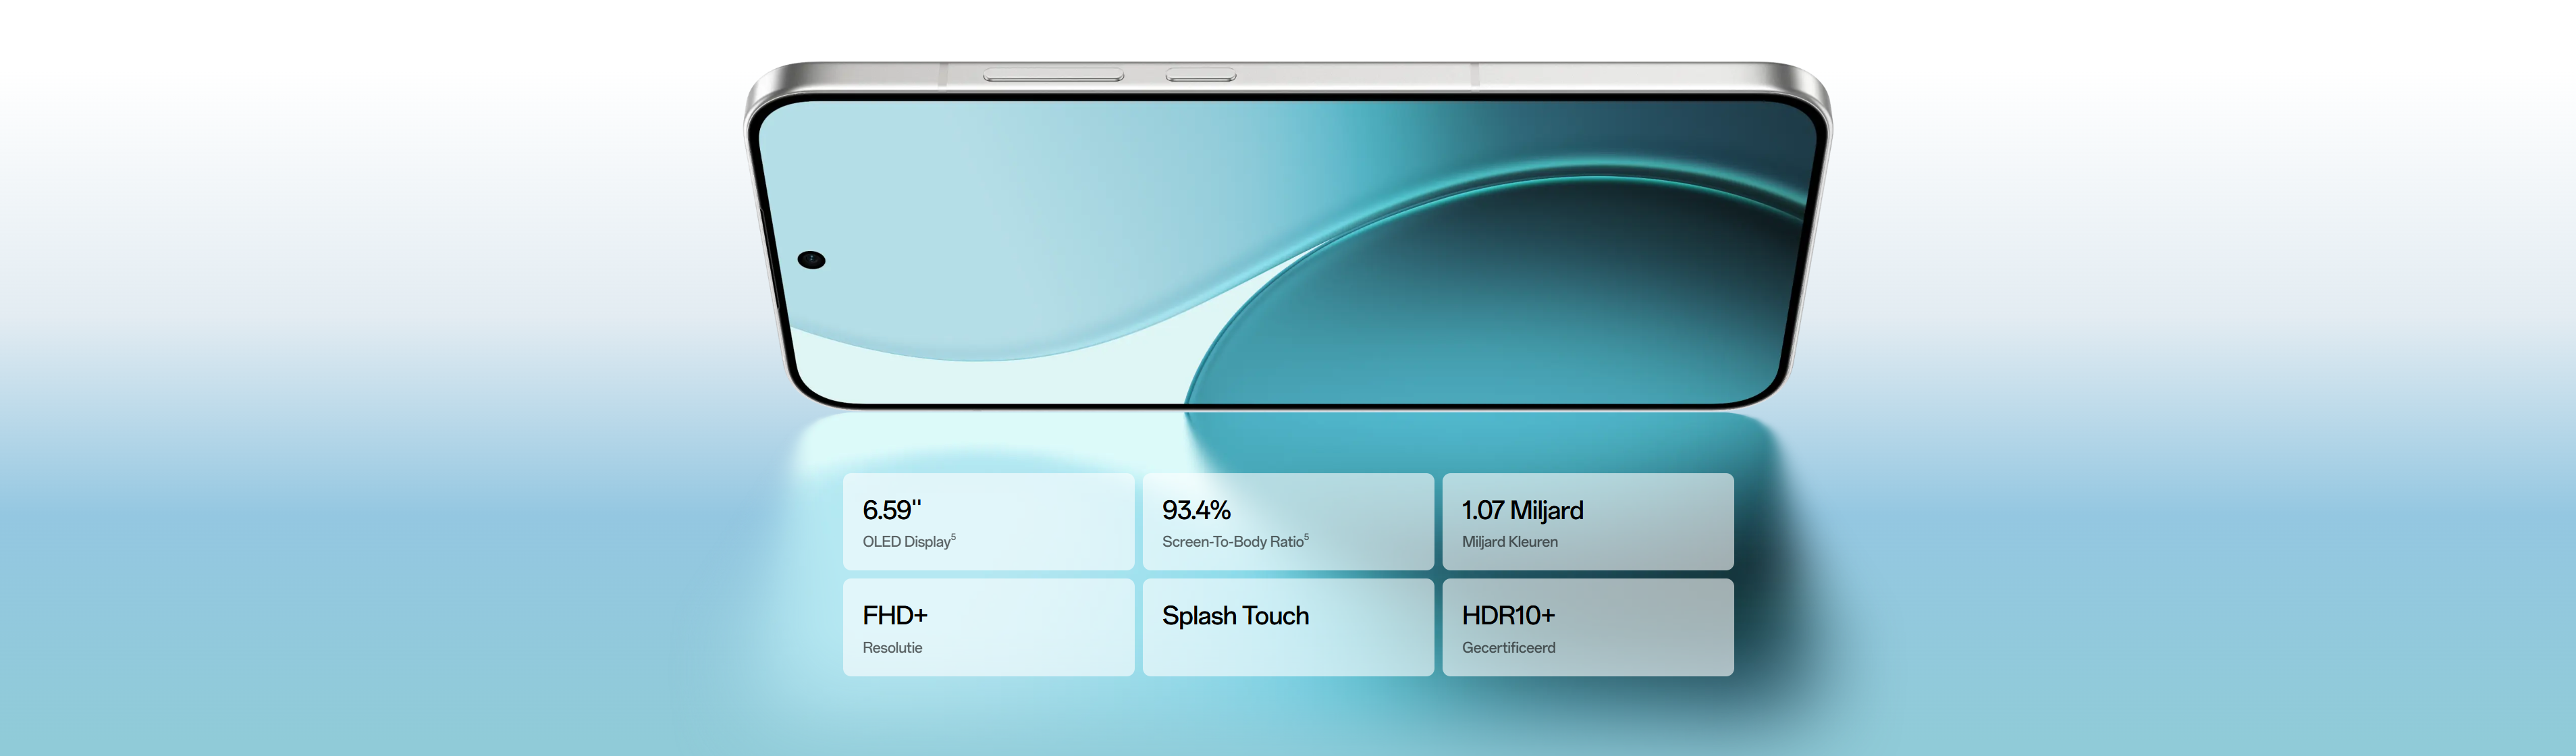
Task: Click the FHD+ heading text
Action: click(x=894, y=615)
